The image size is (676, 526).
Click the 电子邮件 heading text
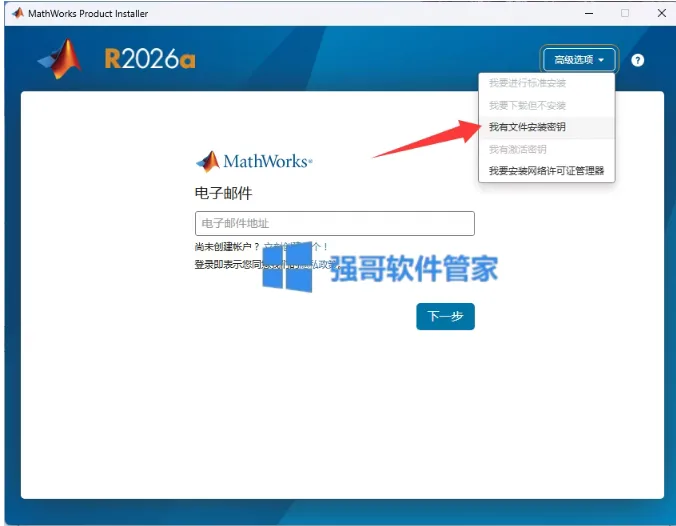click(x=223, y=193)
